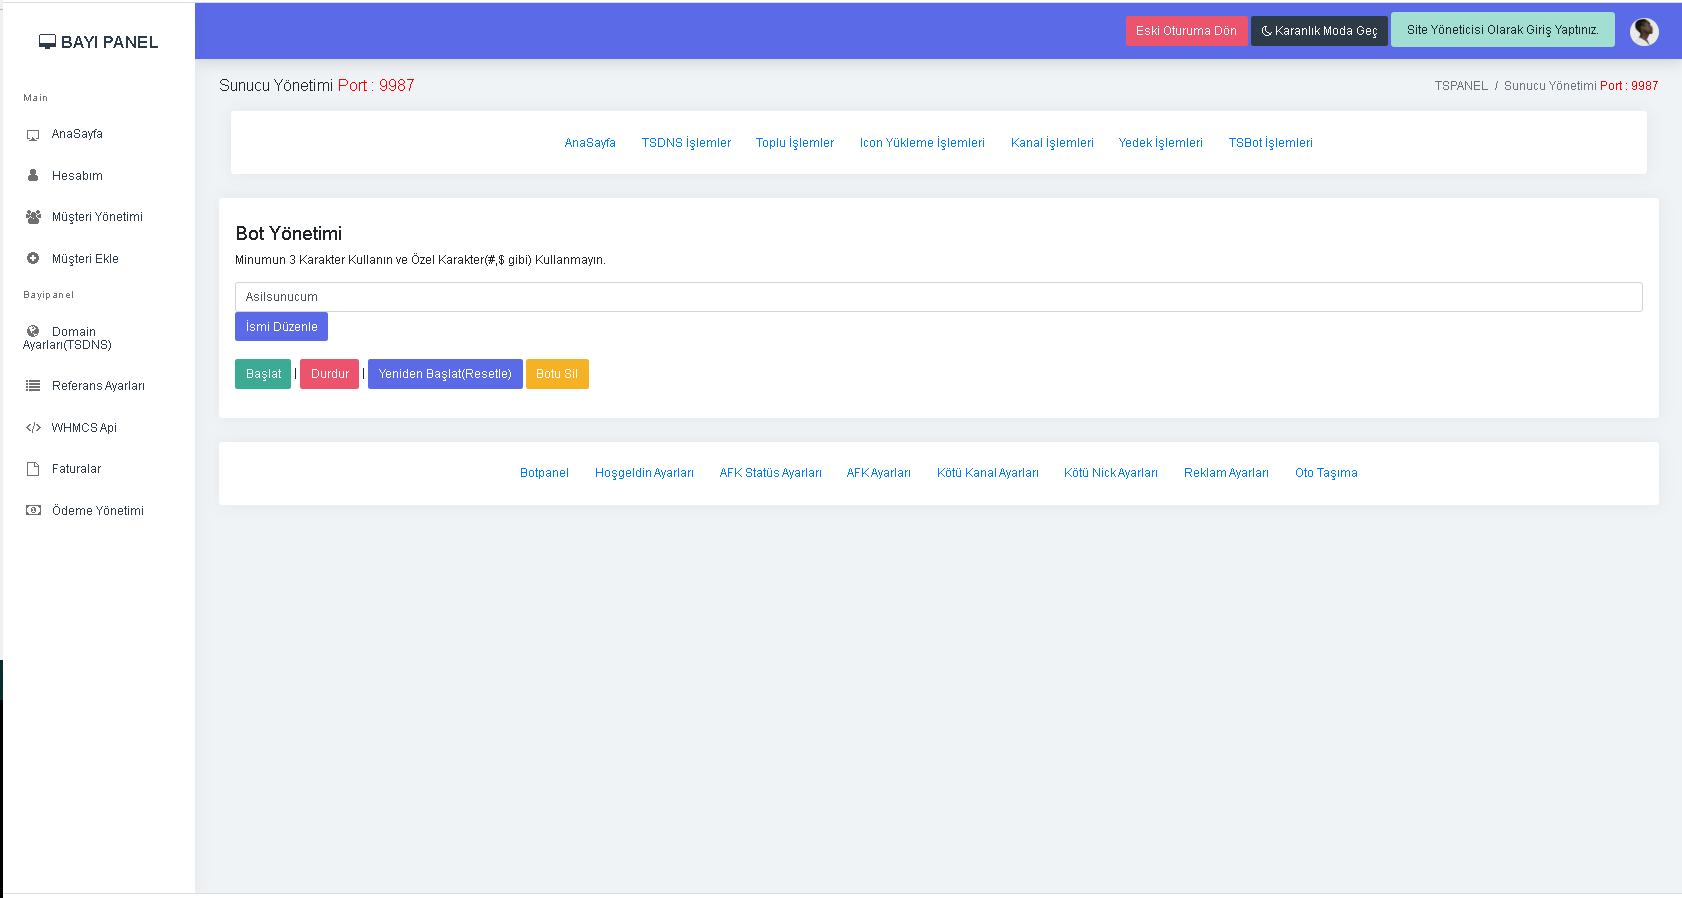Select TSDNS İşlemler tab

[x=686, y=143]
